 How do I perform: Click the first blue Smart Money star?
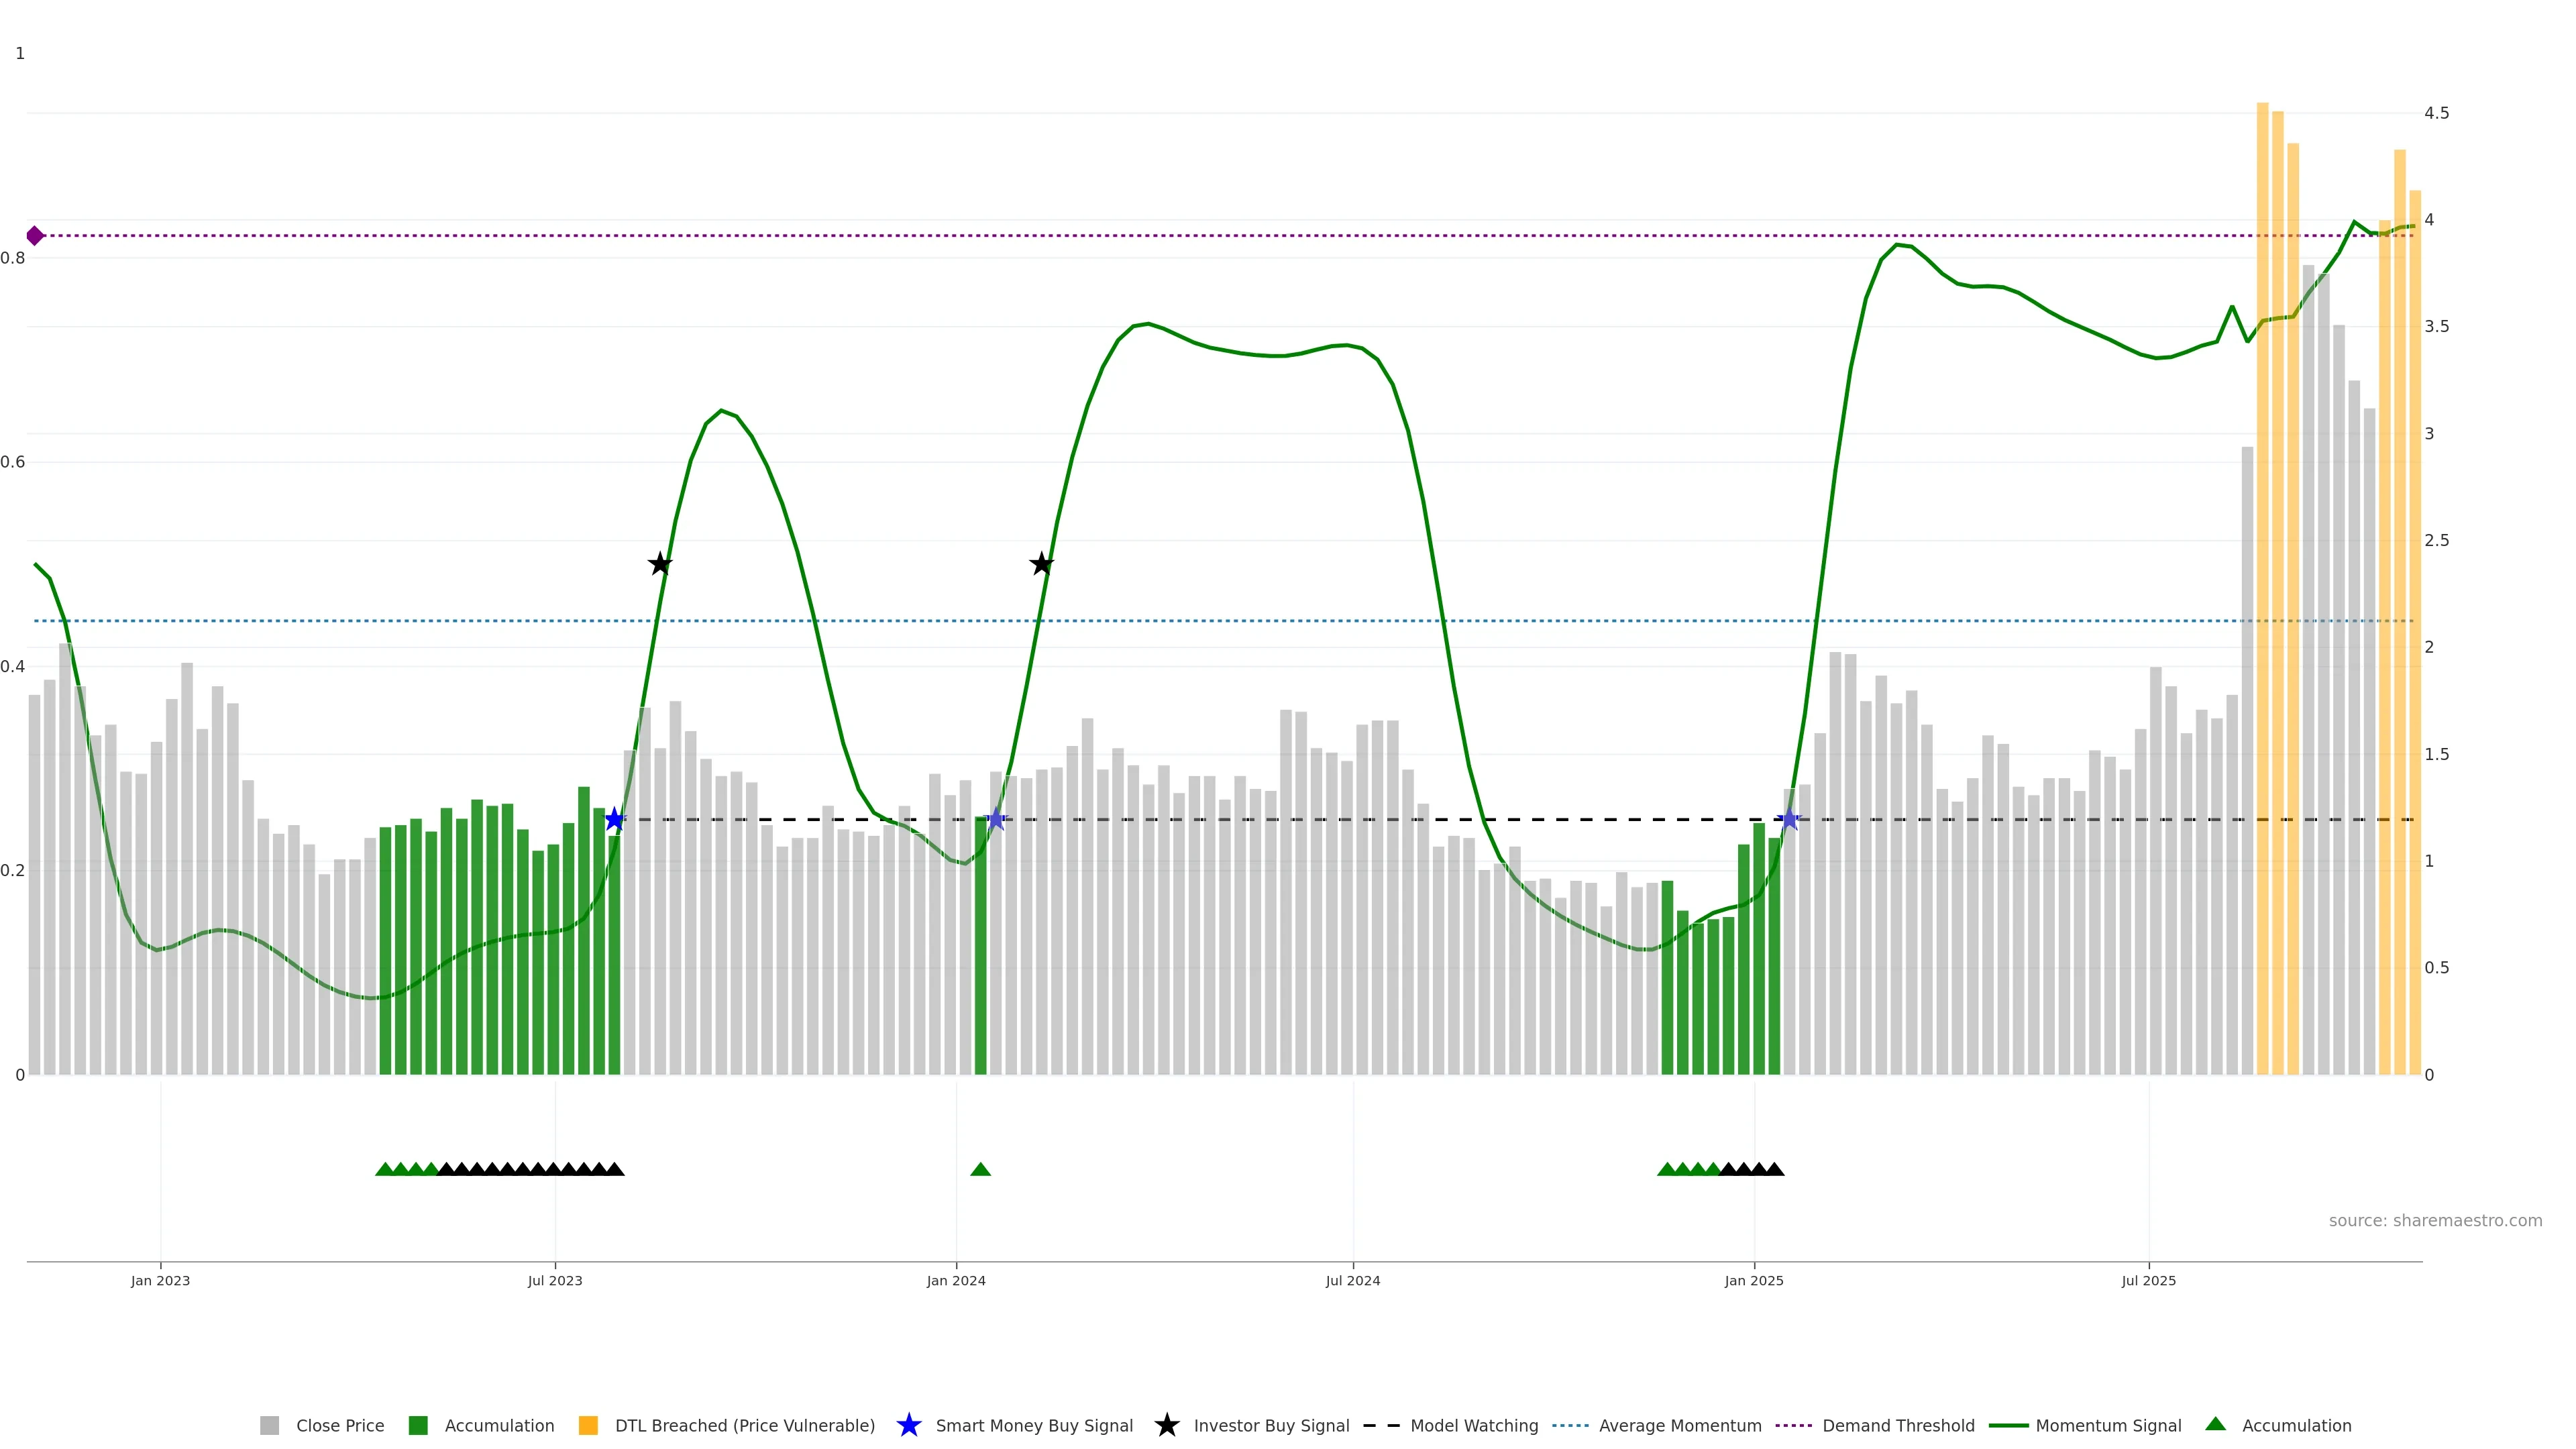[615, 820]
